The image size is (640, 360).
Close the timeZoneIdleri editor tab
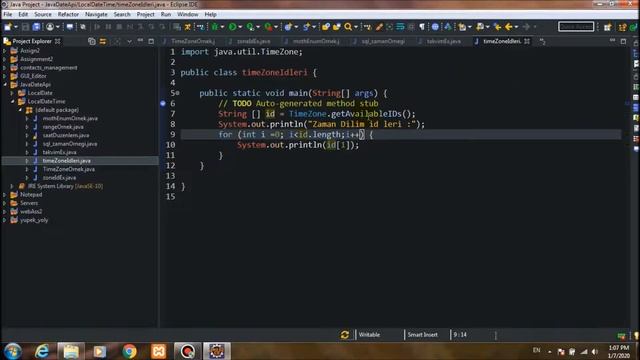[x=527, y=41]
